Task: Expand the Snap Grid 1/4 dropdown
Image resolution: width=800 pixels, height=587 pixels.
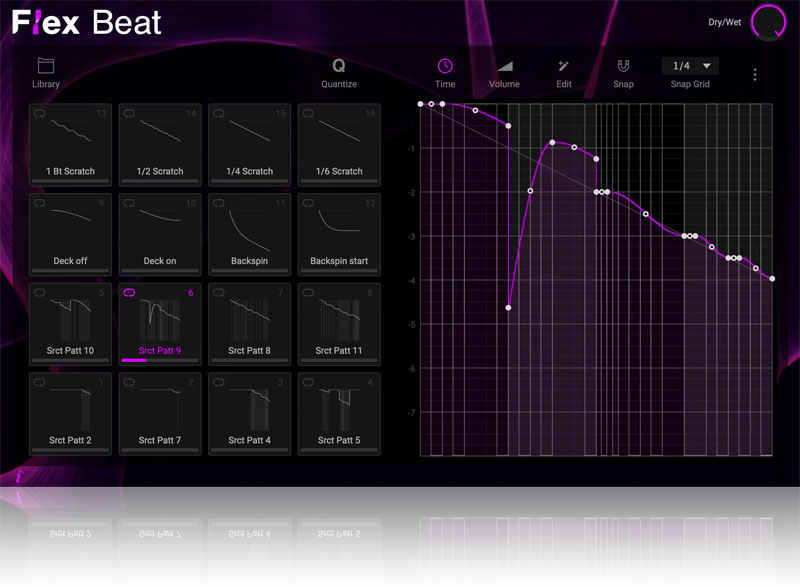Action: 690,66
